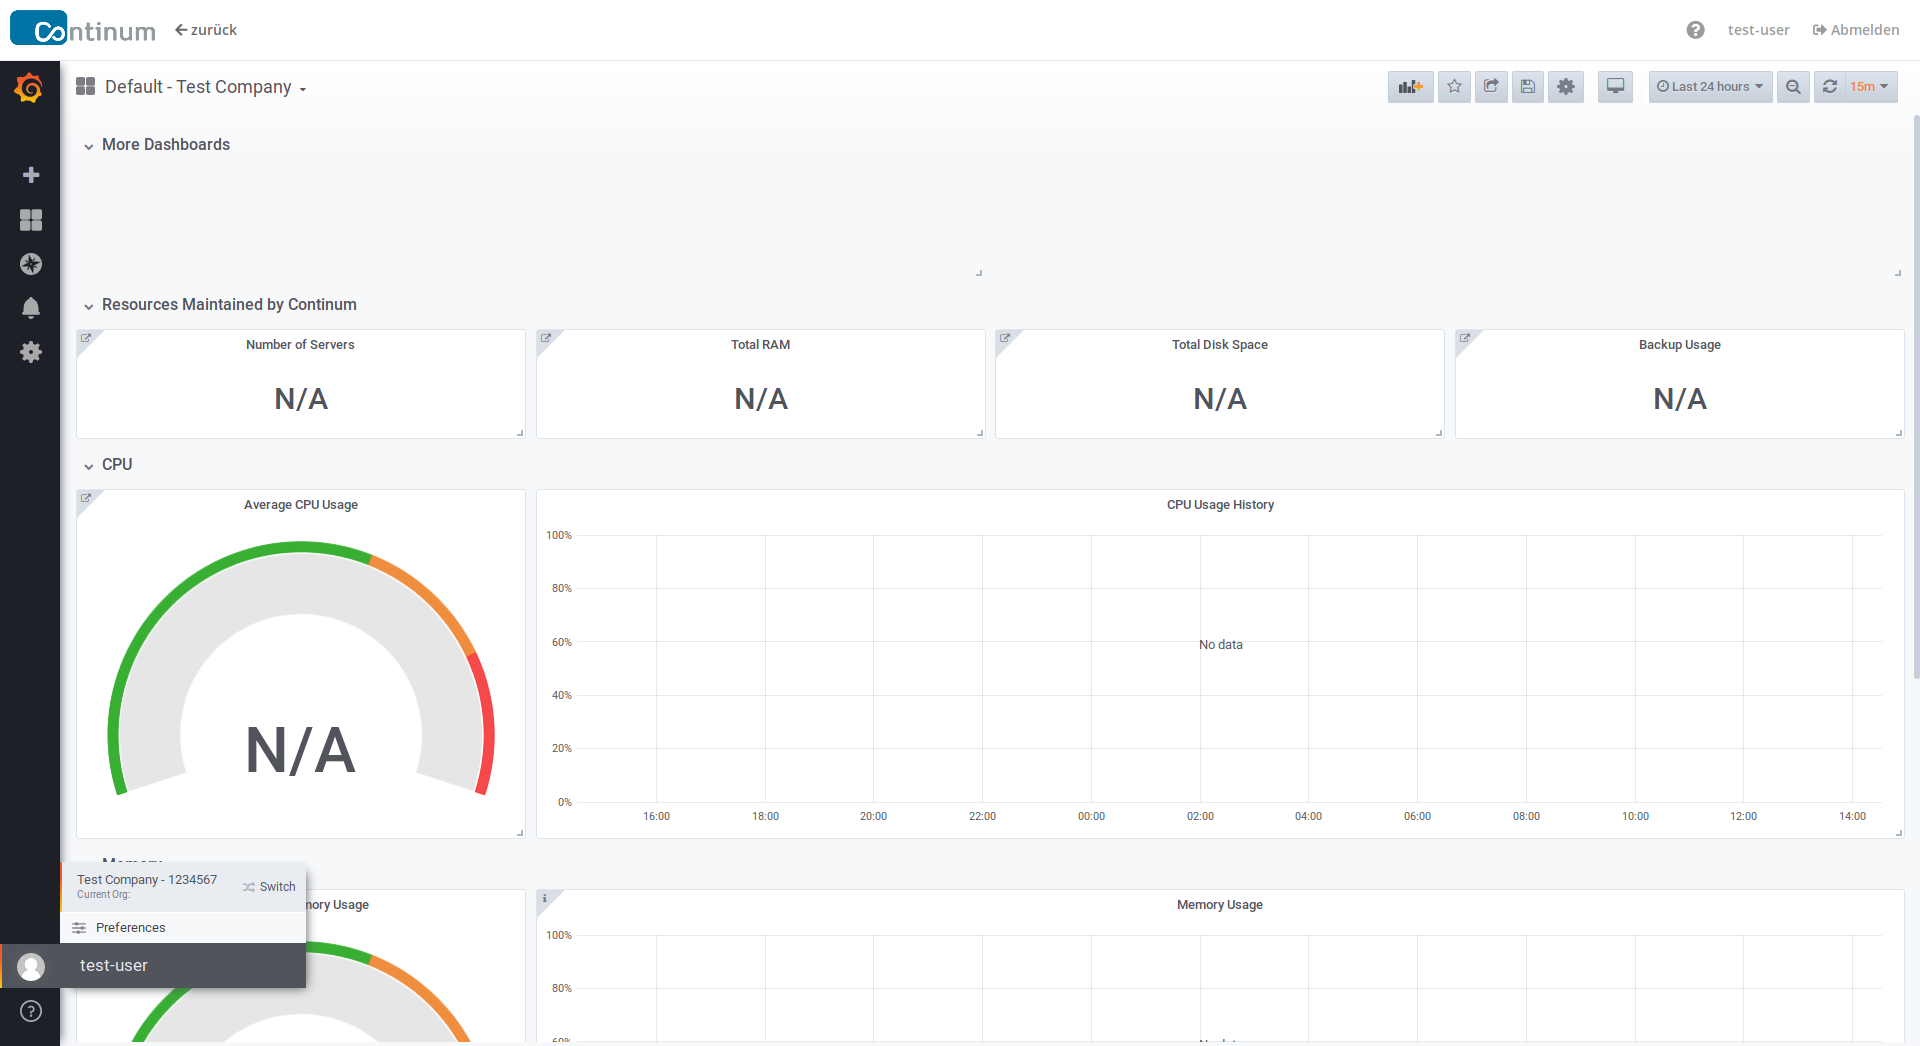
Task: Open link icon on Average CPU Usage panel
Action: point(86,498)
